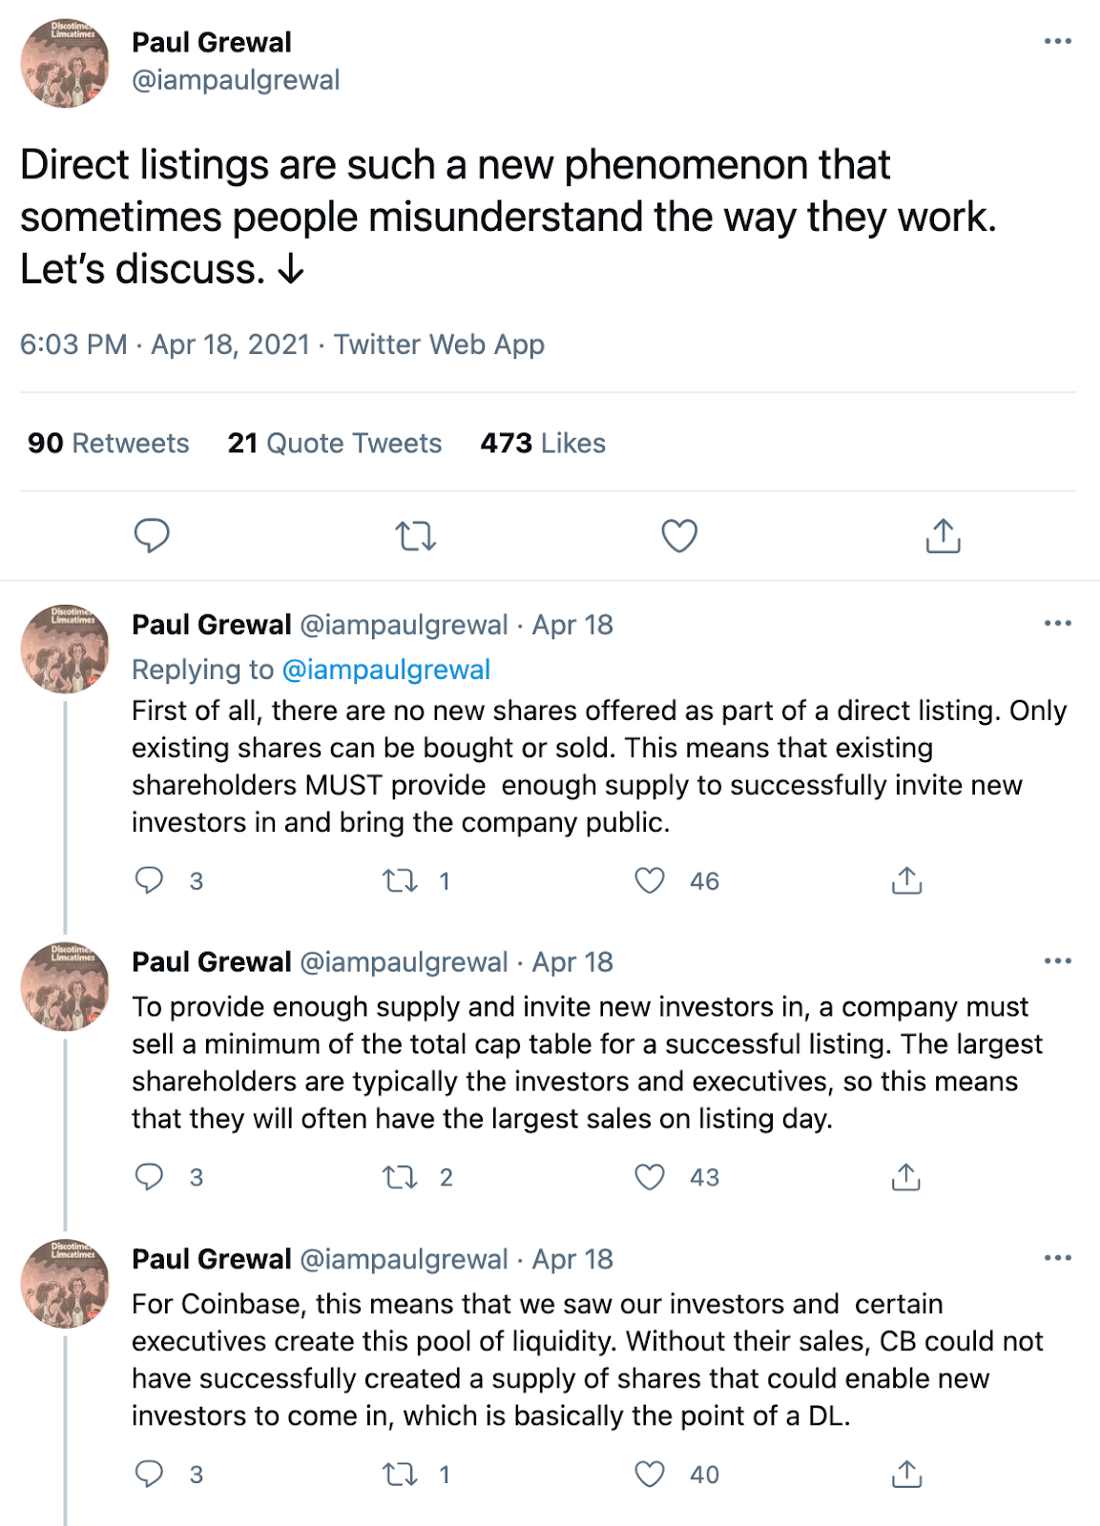The image size is (1100, 1526).
Task: Reply to the tweet about no new shares
Action: pyautogui.click(x=149, y=880)
